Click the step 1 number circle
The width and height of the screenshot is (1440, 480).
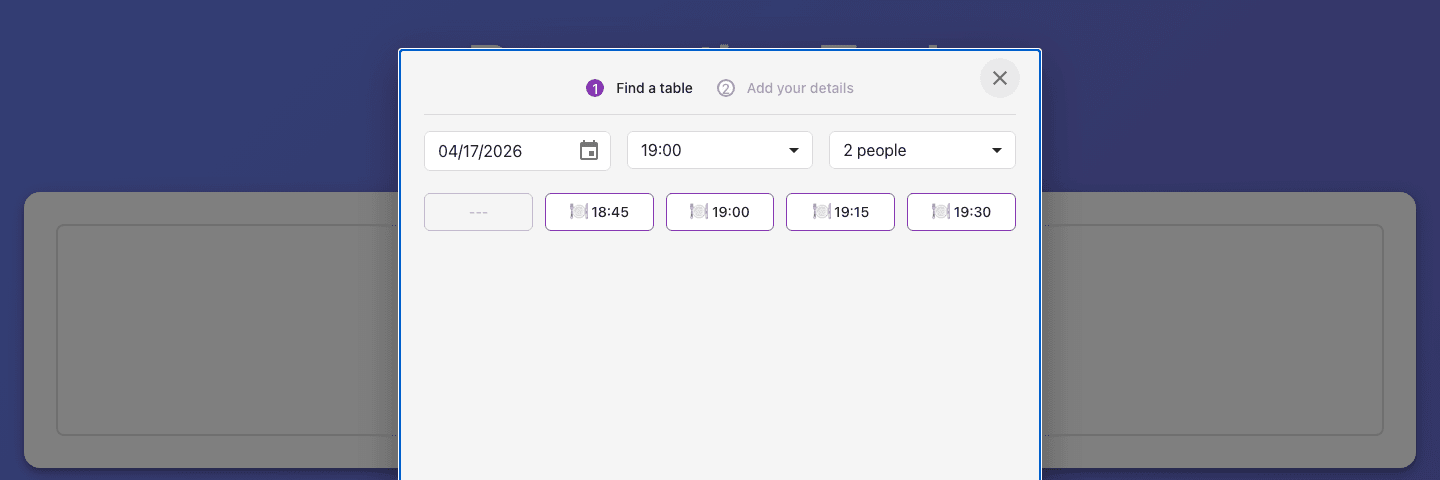coord(595,88)
